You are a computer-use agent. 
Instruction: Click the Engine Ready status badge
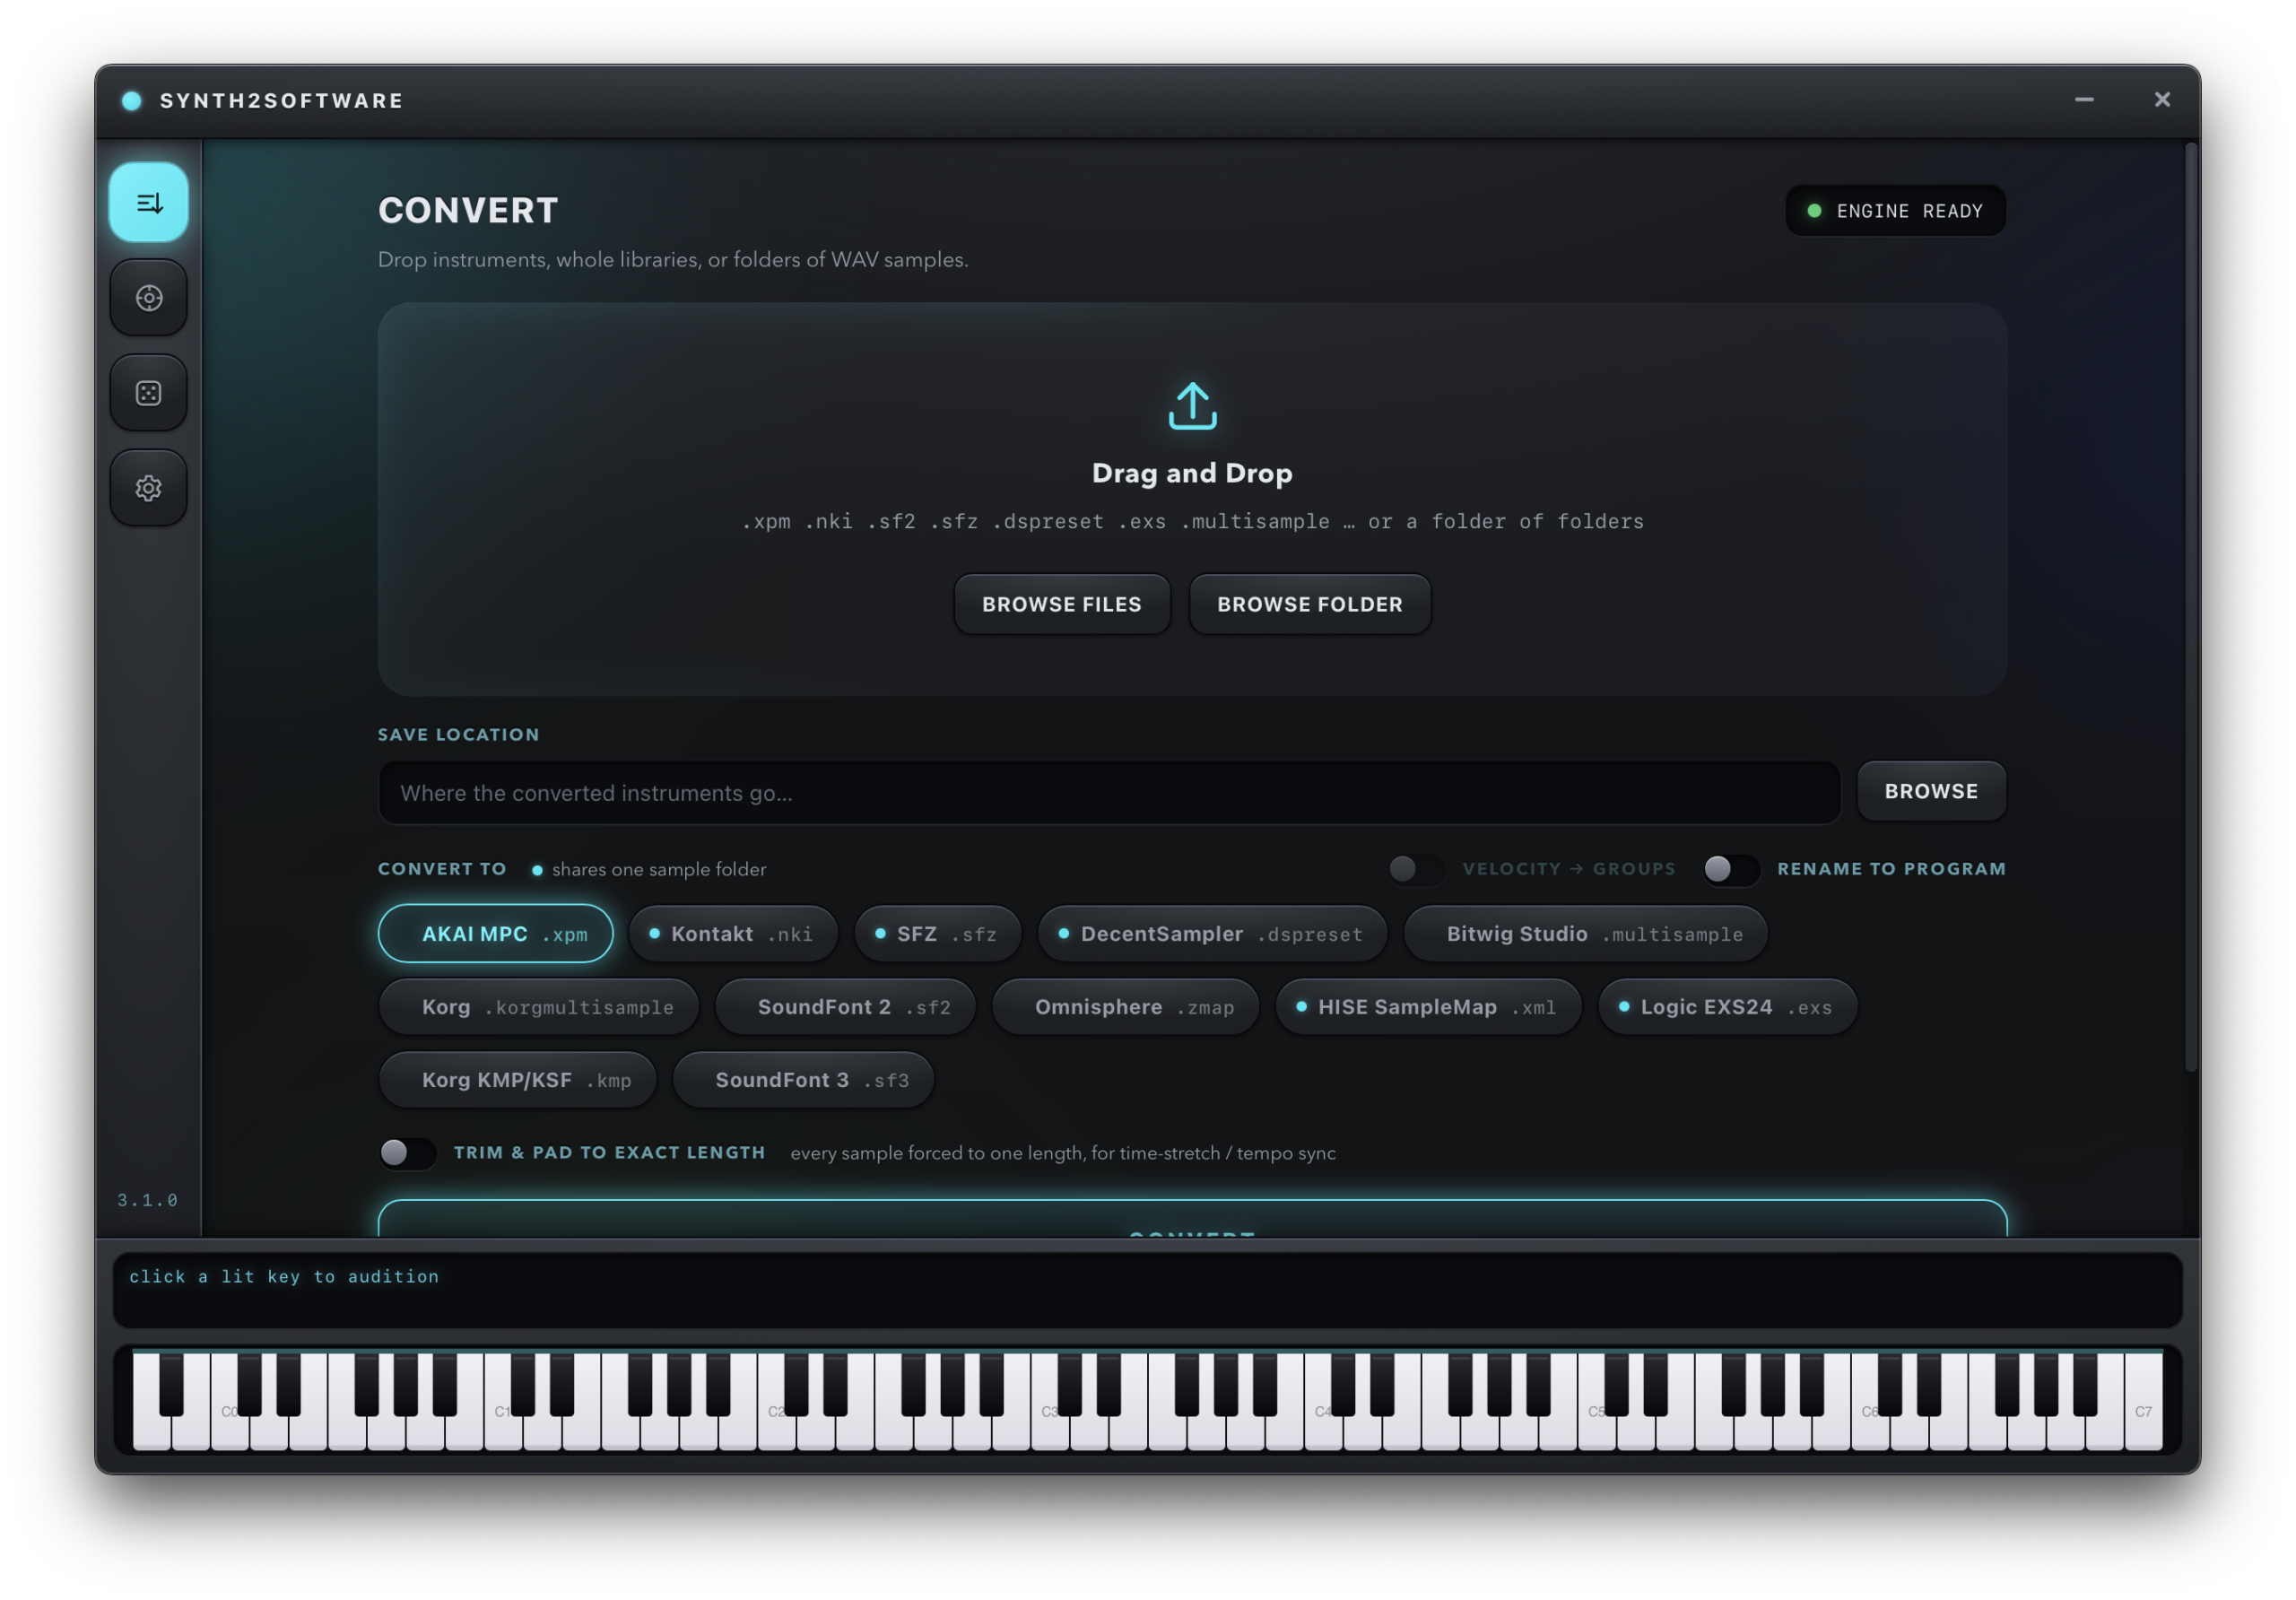pos(1895,211)
